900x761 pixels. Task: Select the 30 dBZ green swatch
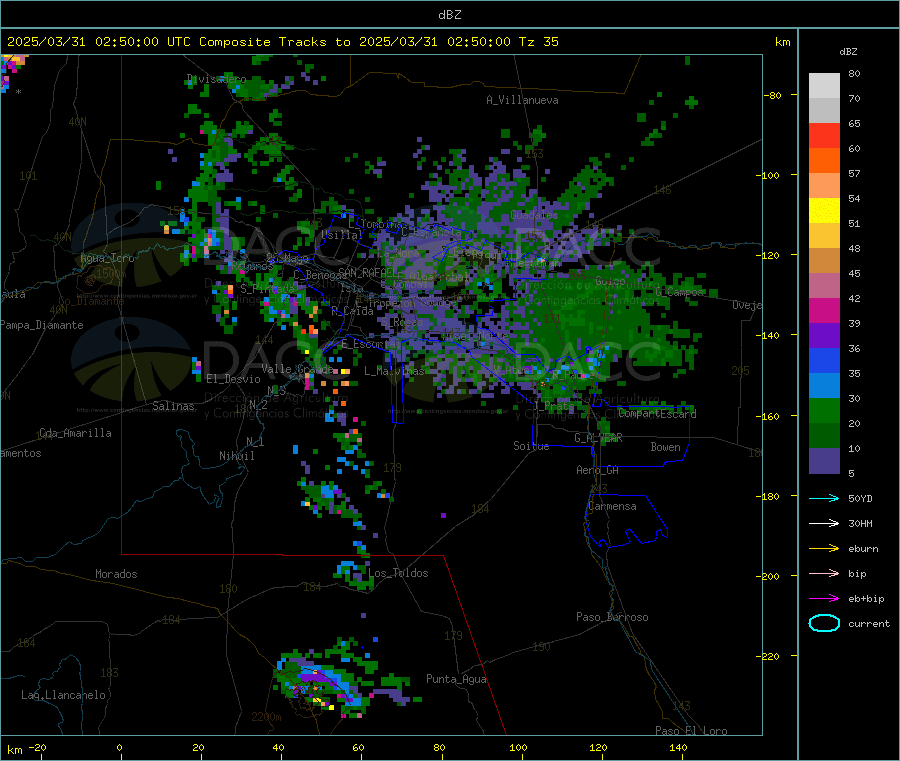pos(824,410)
